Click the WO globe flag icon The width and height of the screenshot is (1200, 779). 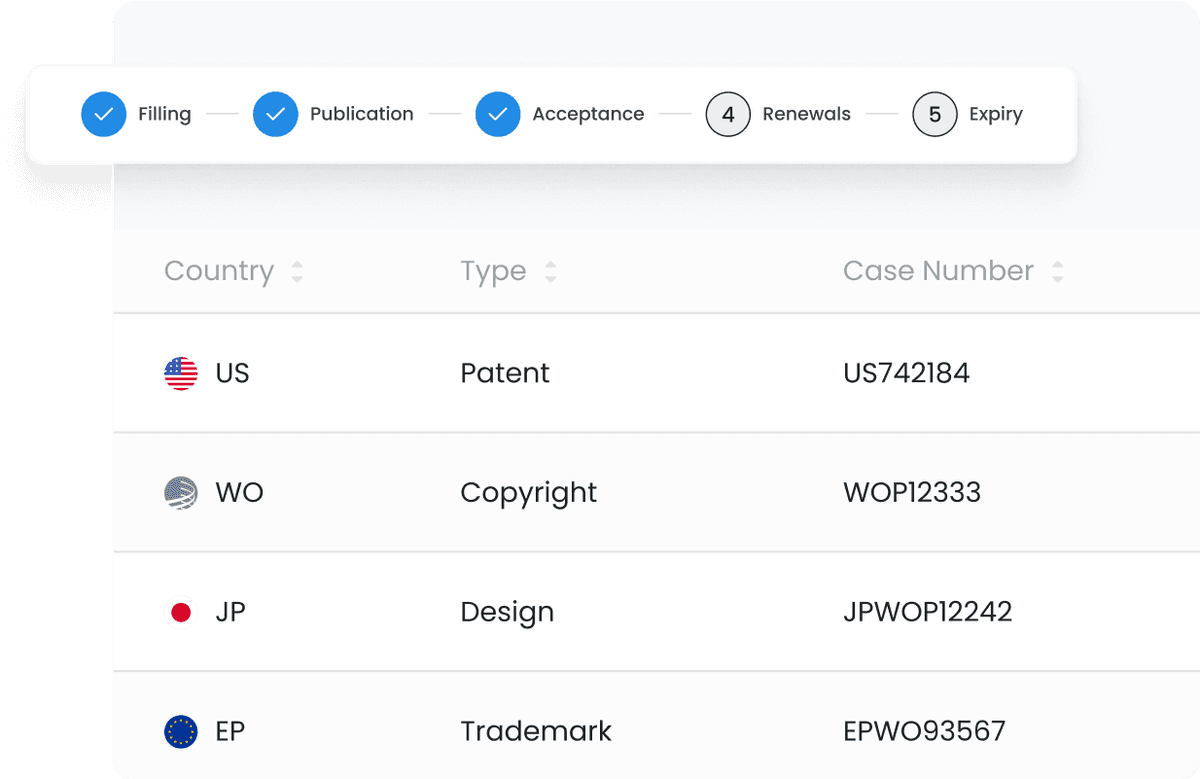(181, 493)
